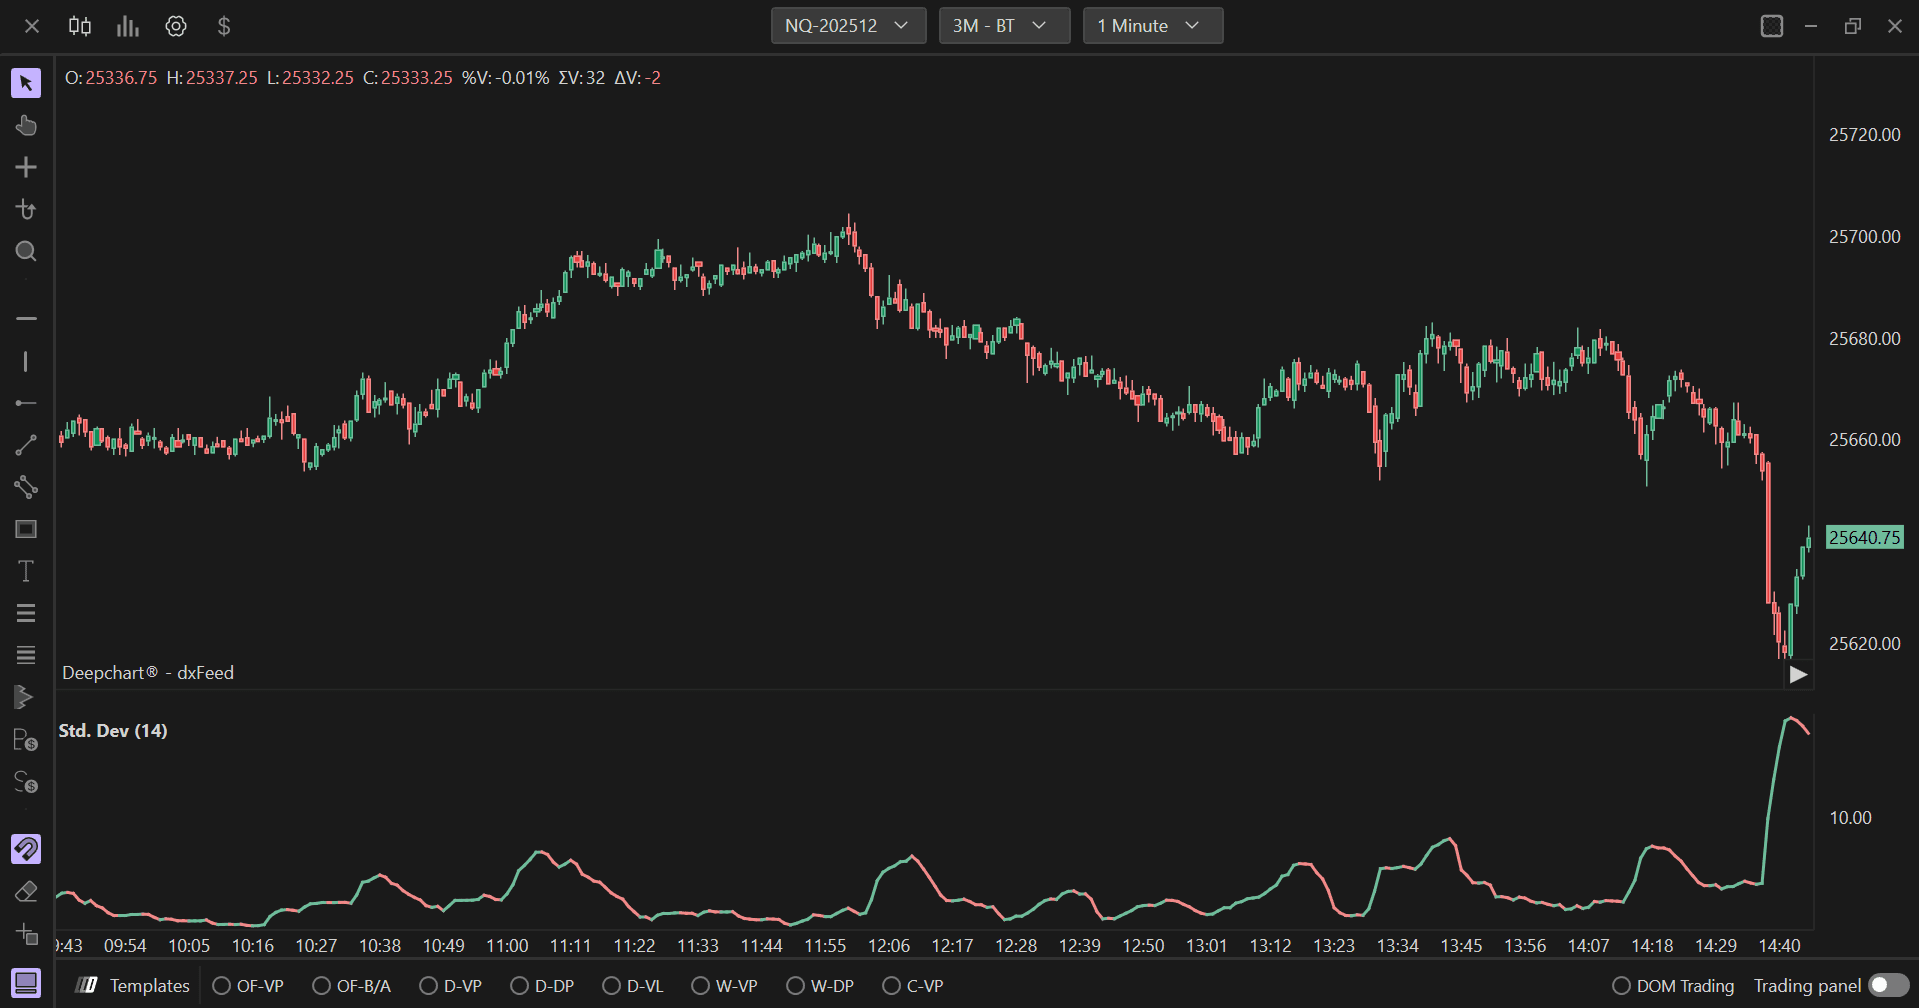
Task: Click the 10.00 Std. Dev axis value
Action: [x=1850, y=818]
